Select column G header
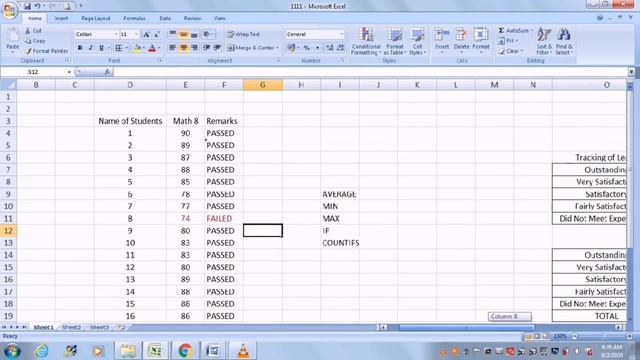 coord(262,85)
